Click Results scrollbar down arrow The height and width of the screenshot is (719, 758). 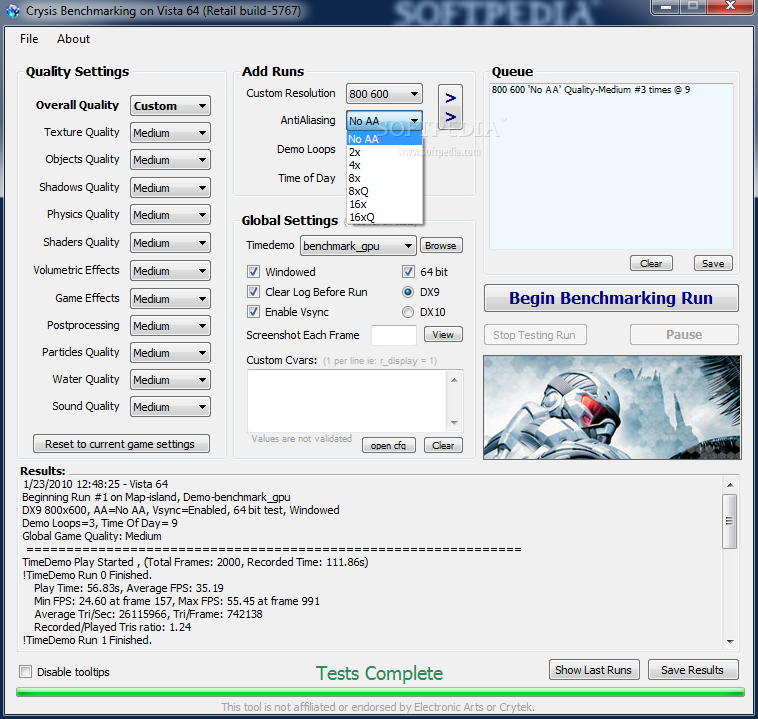(x=730, y=642)
